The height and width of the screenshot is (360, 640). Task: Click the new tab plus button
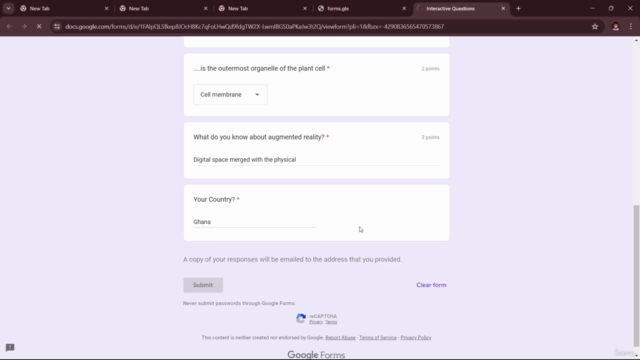coord(518,8)
